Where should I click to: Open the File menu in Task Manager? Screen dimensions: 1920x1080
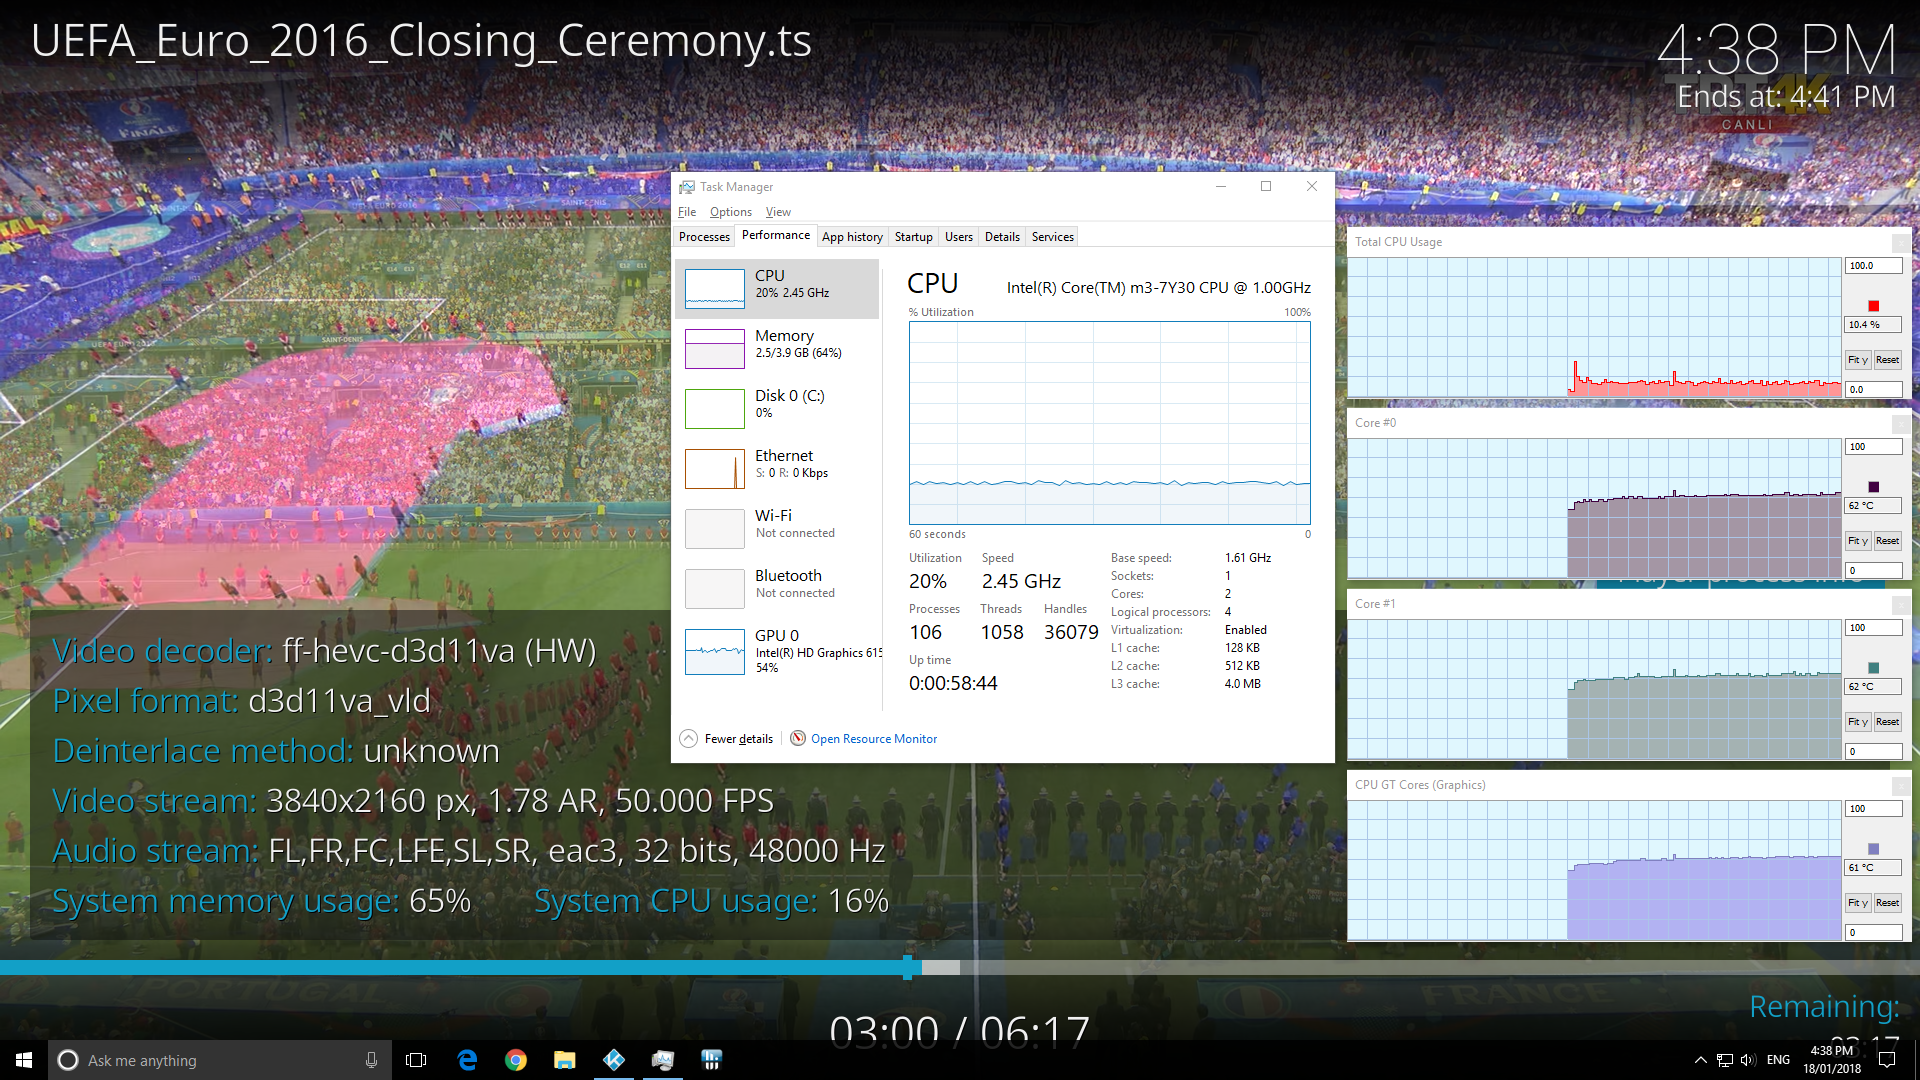click(687, 212)
